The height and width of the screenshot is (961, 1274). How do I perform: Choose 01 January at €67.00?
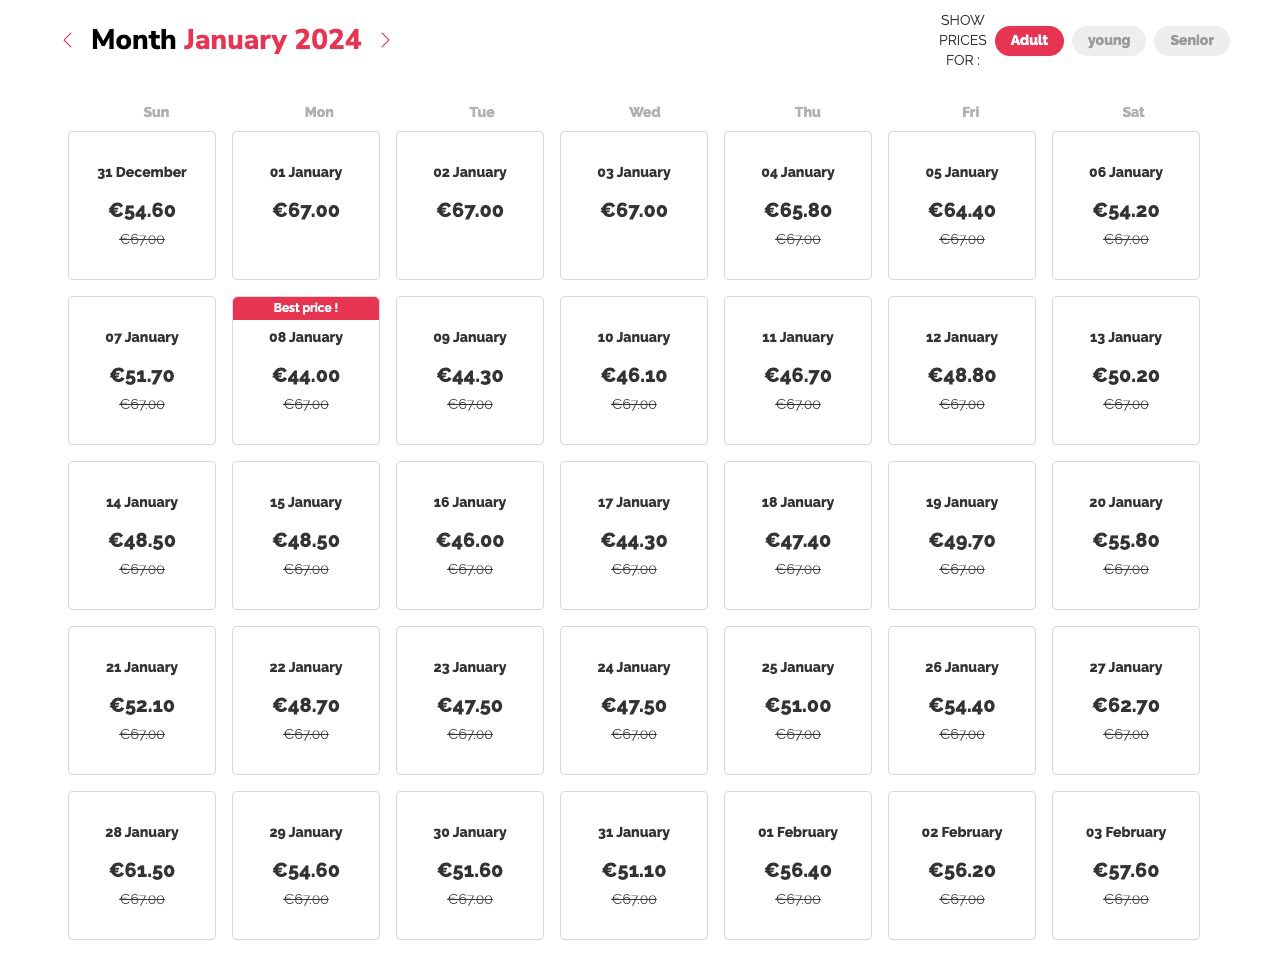click(x=306, y=206)
